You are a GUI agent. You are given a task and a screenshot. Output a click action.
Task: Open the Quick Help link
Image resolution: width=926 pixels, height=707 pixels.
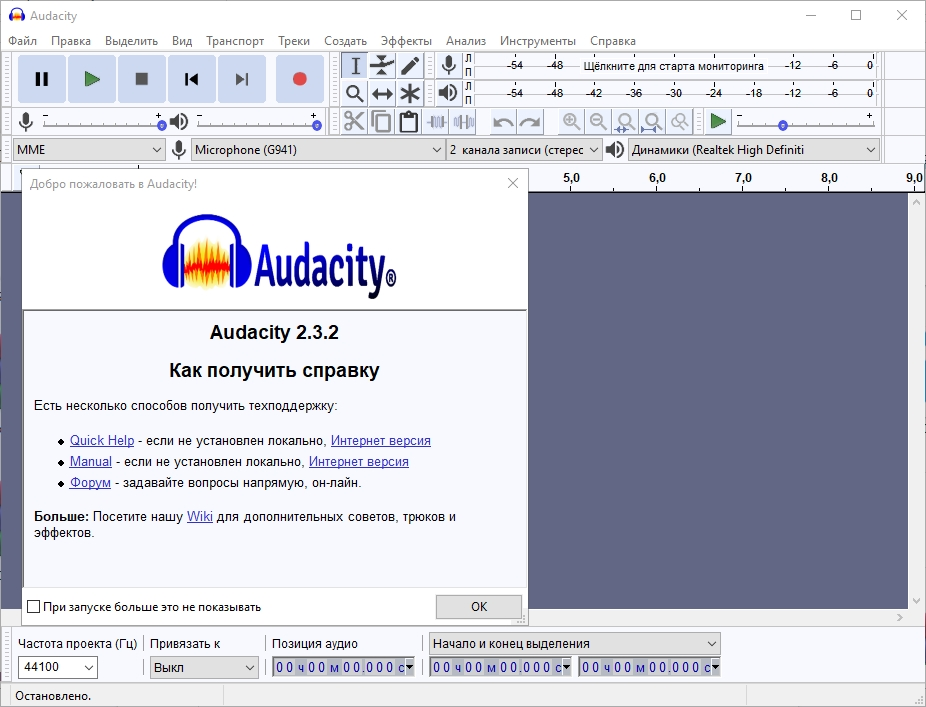(x=102, y=441)
